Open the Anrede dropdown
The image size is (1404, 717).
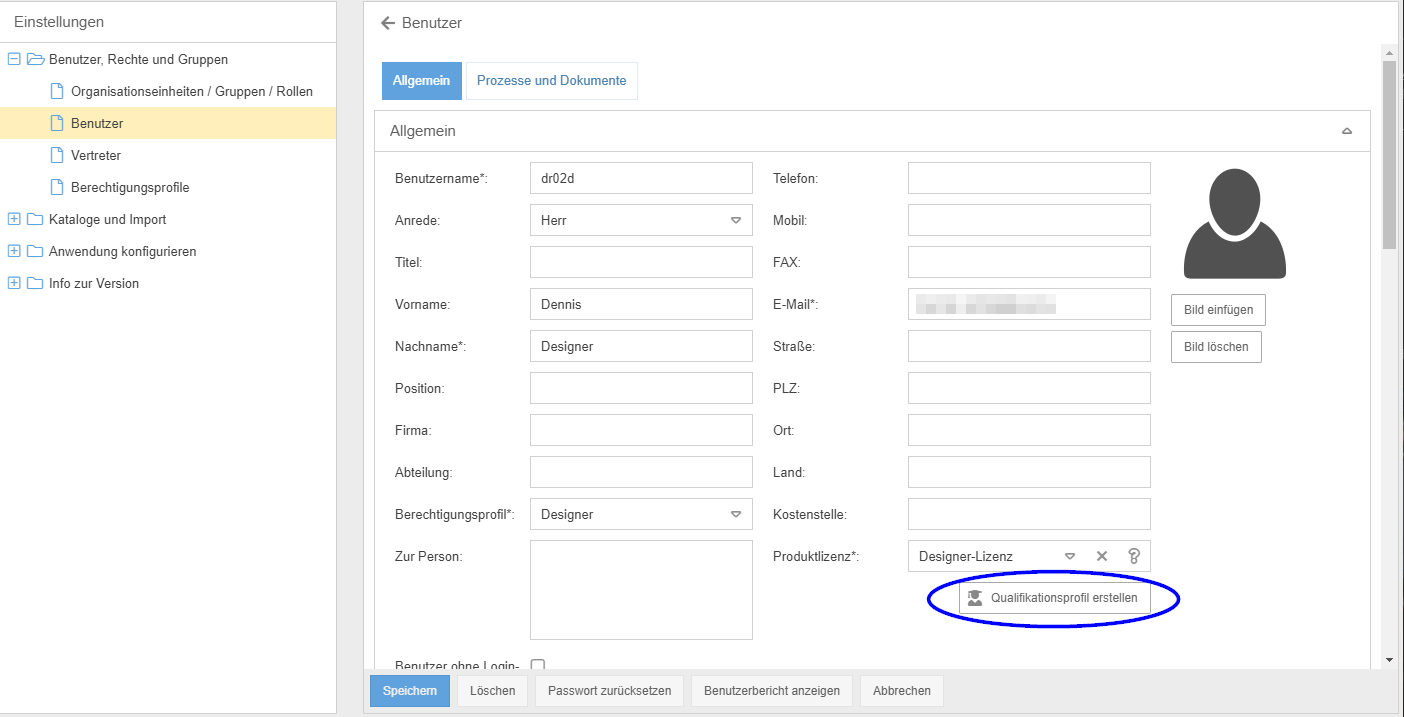(x=735, y=220)
